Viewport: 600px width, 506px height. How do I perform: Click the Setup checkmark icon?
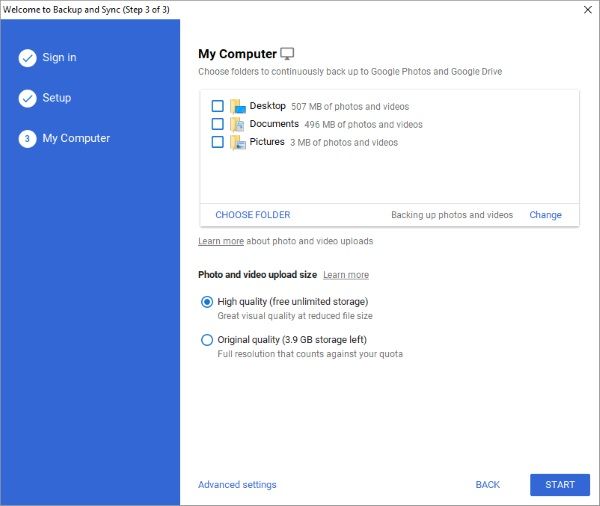tap(27, 98)
